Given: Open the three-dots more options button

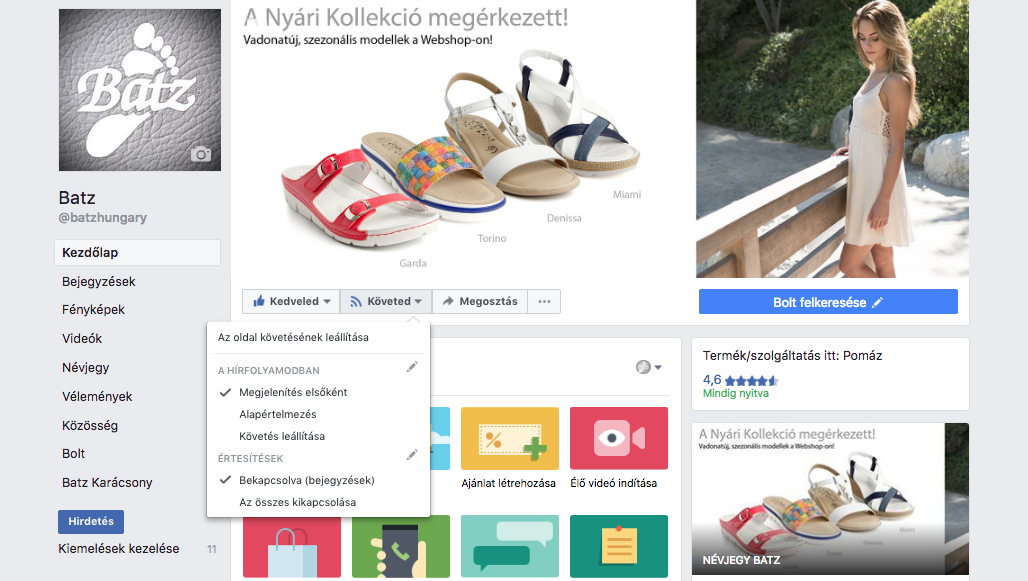Looking at the screenshot, I should coord(544,302).
